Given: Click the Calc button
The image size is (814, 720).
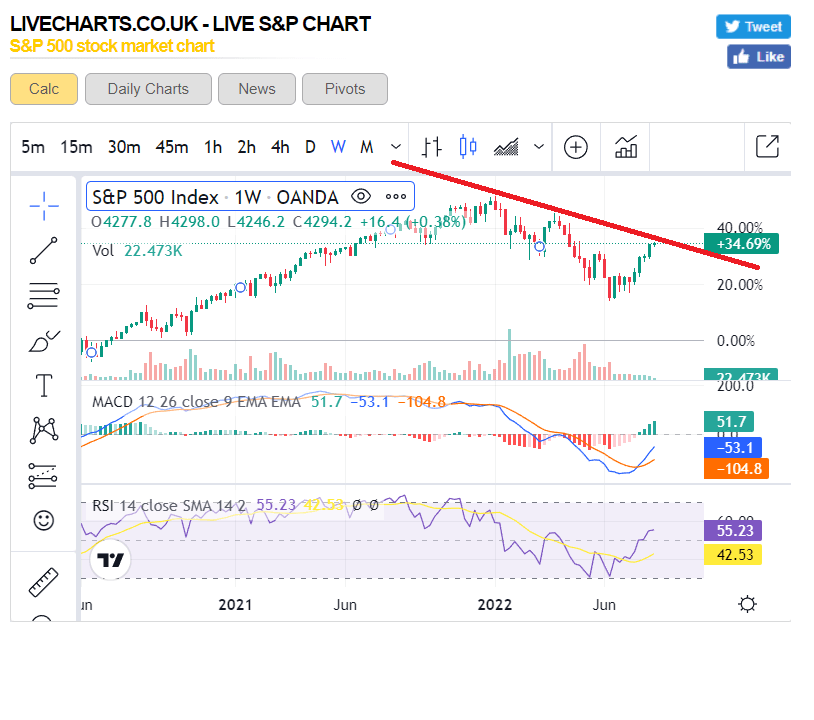Looking at the screenshot, I should click(x=43, y=89).
